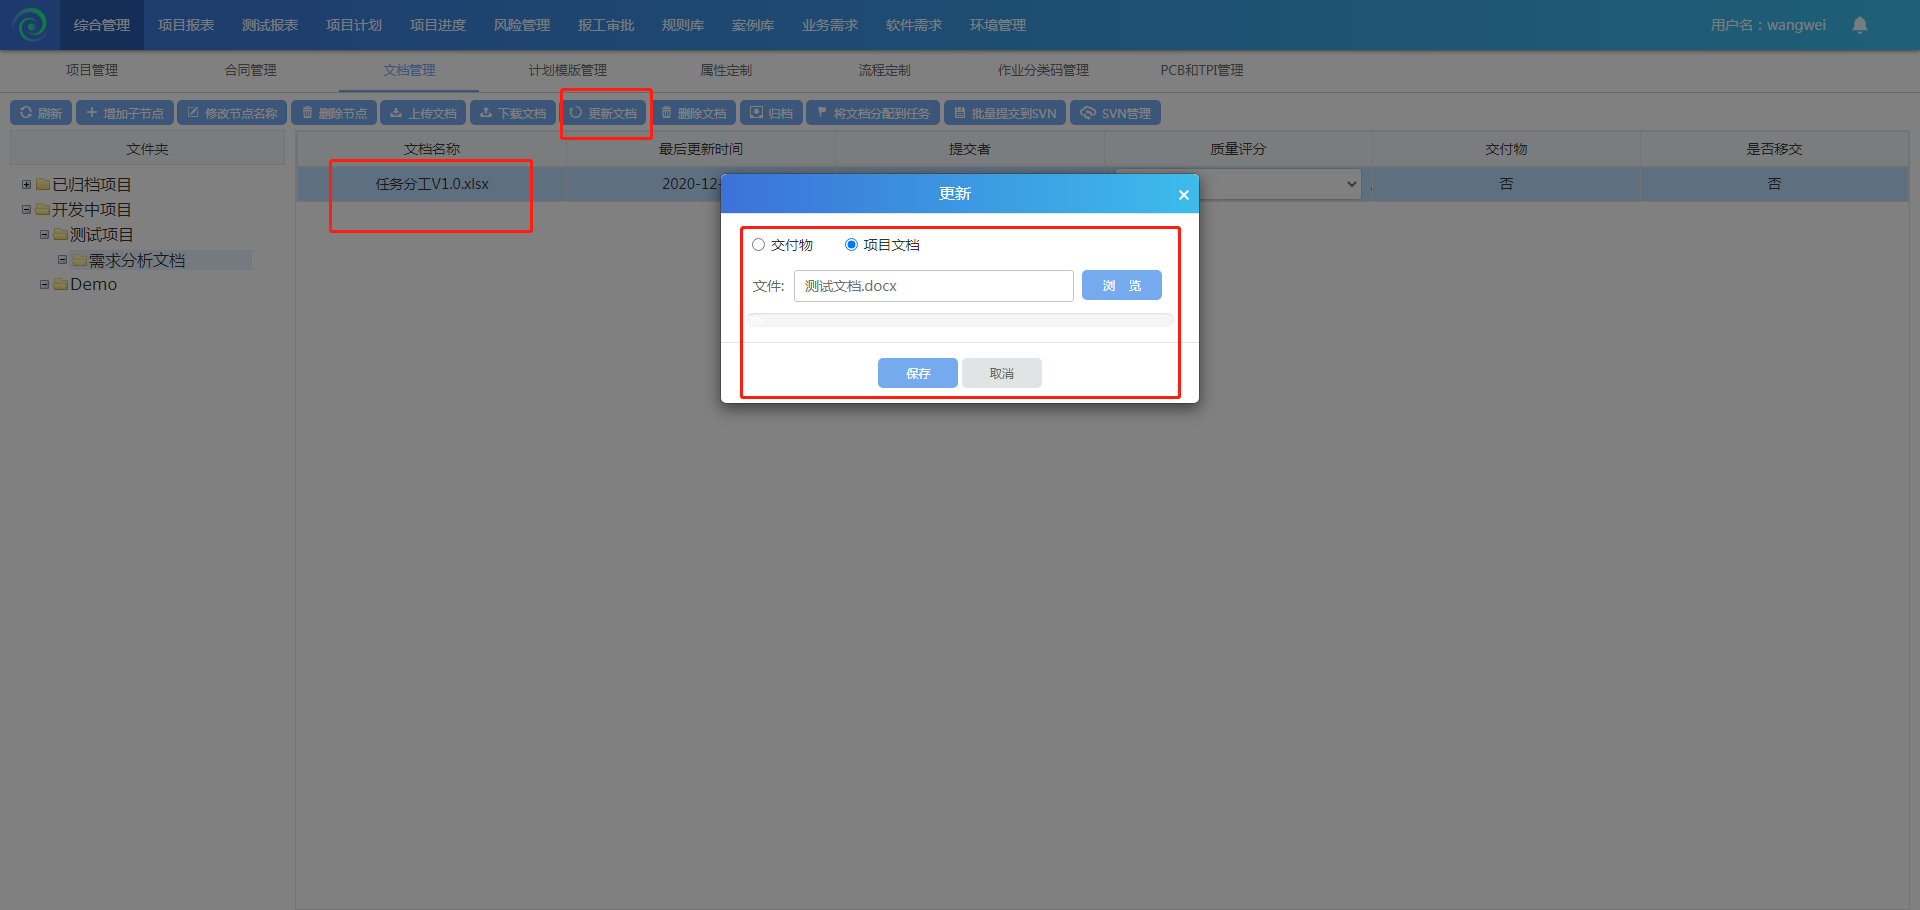1920x910 pixels.
Task: Open the 项目计划 top menu
Action: point(354,25)
